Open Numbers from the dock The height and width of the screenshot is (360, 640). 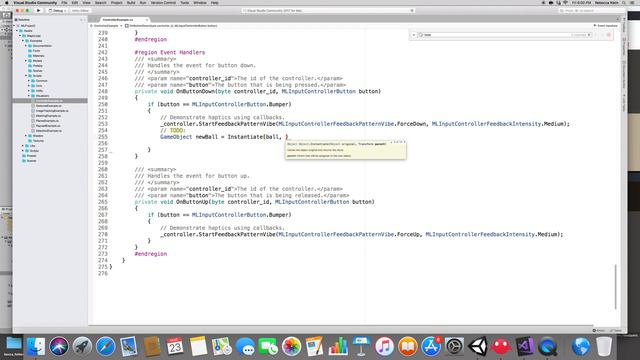pos(338,347)
